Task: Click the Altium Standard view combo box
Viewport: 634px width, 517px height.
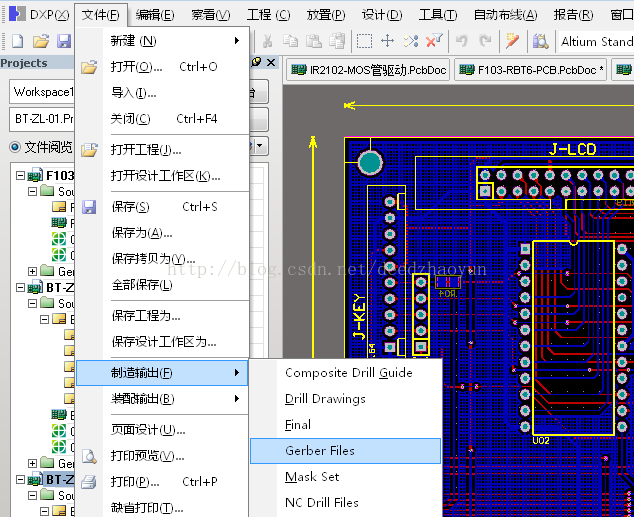Action: 596,41
